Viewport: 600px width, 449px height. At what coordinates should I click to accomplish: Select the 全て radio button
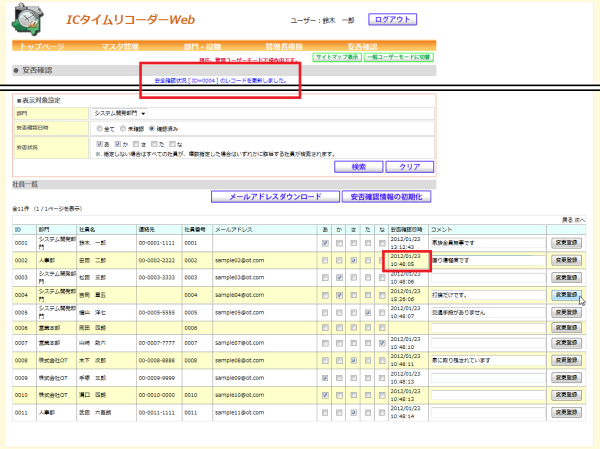point(99,129)
